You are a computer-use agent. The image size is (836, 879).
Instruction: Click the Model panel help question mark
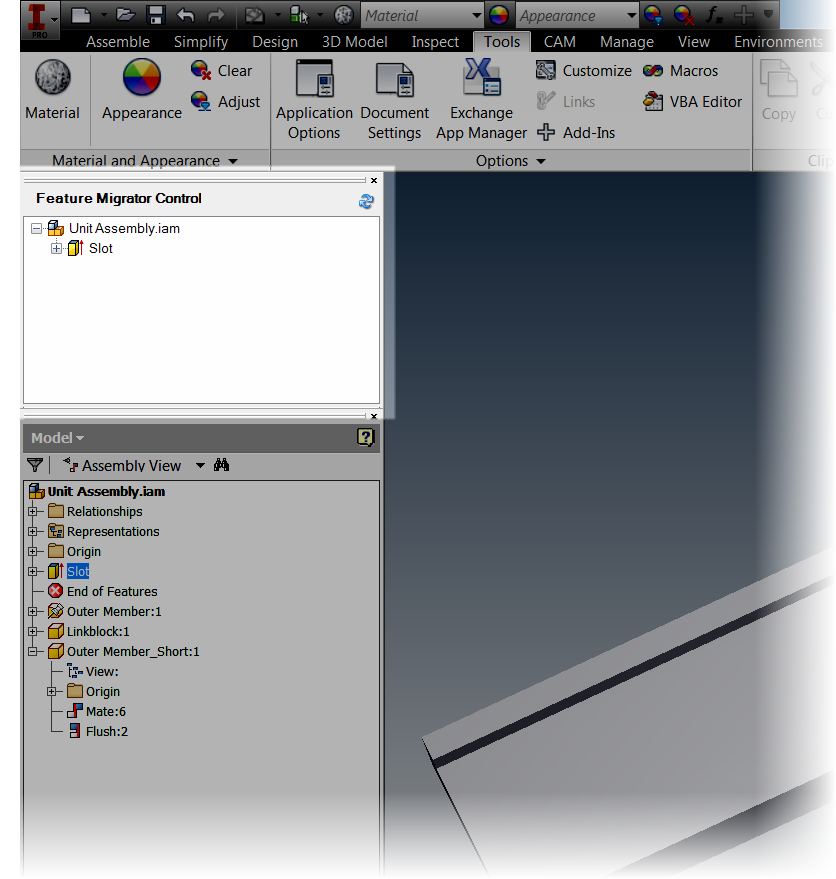(x=365, y=437)
